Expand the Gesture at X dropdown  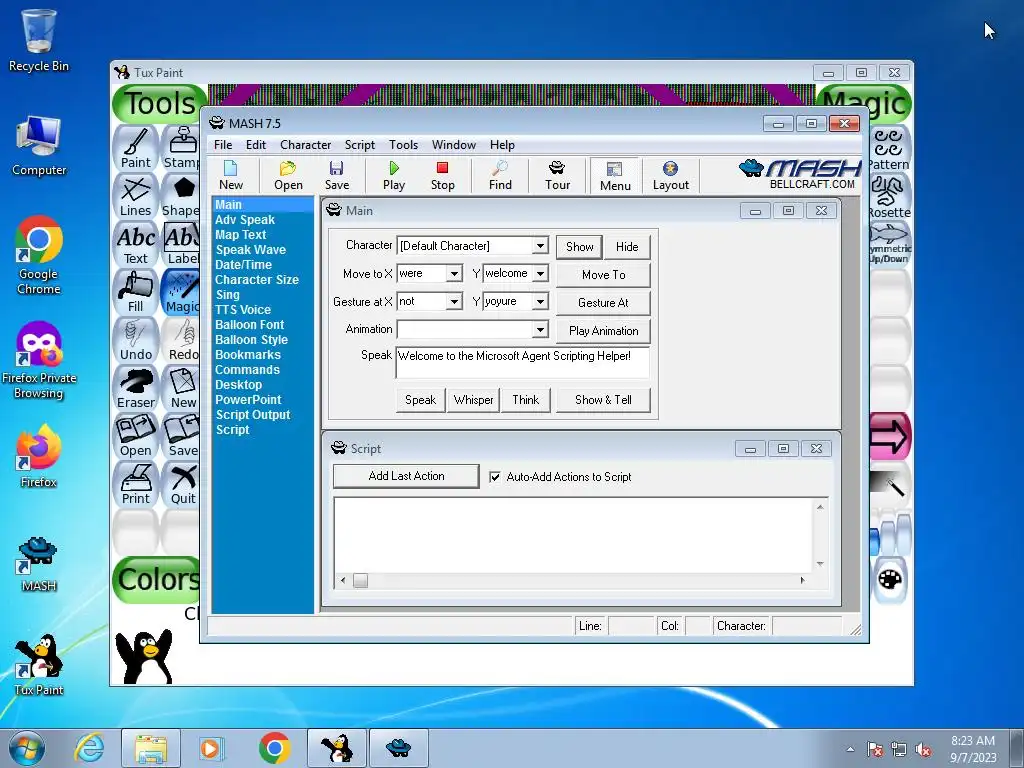[454, 302]
